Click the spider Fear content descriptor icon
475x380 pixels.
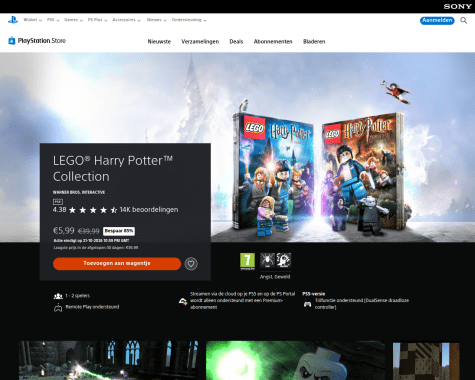coord(267,260)
